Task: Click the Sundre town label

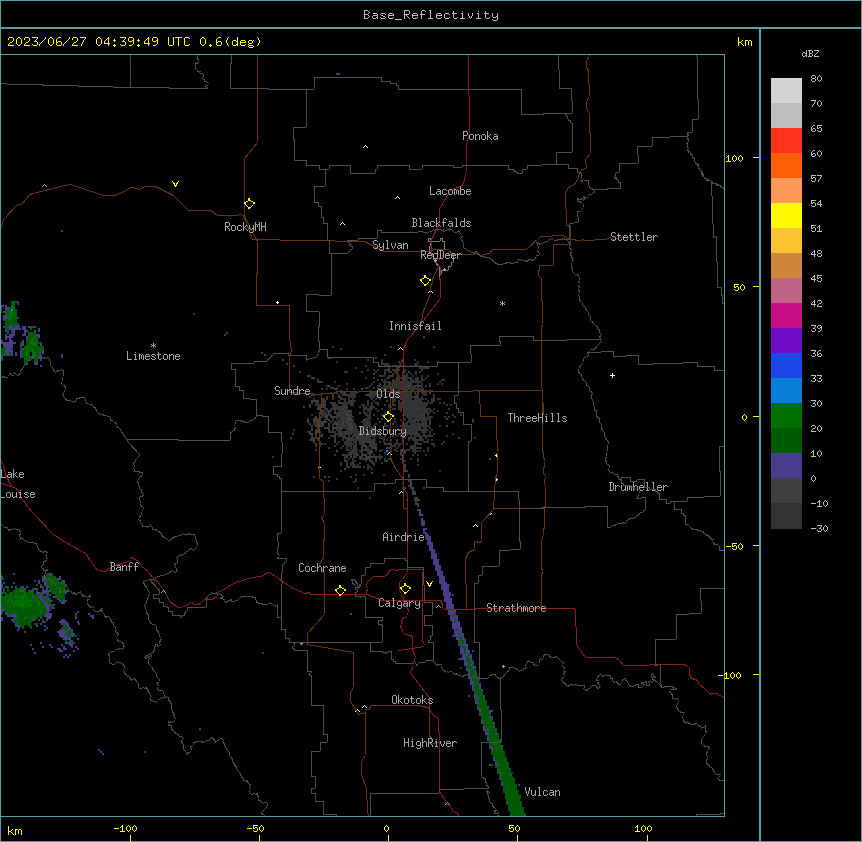Action: coord(292,391)
